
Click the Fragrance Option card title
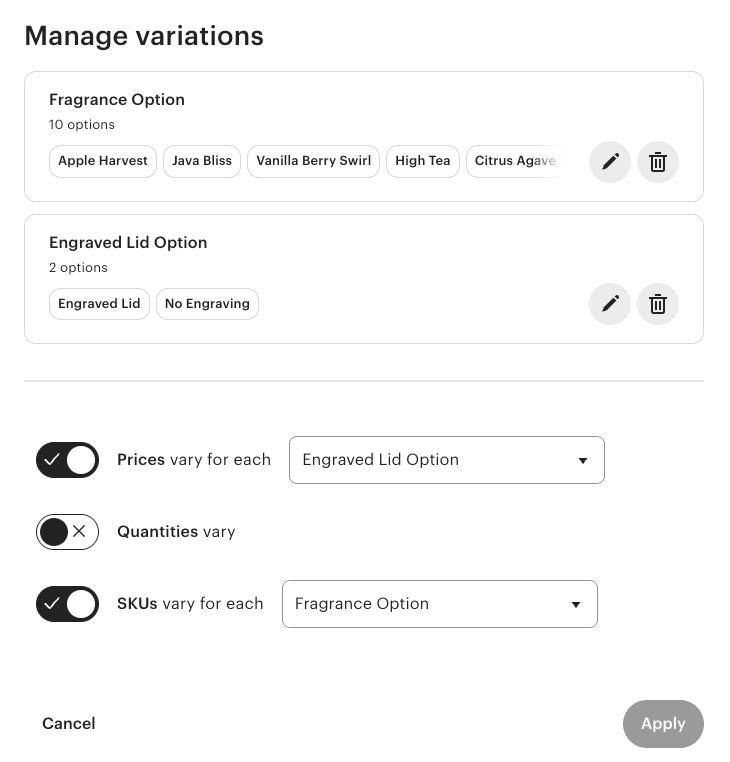(117, 100)
